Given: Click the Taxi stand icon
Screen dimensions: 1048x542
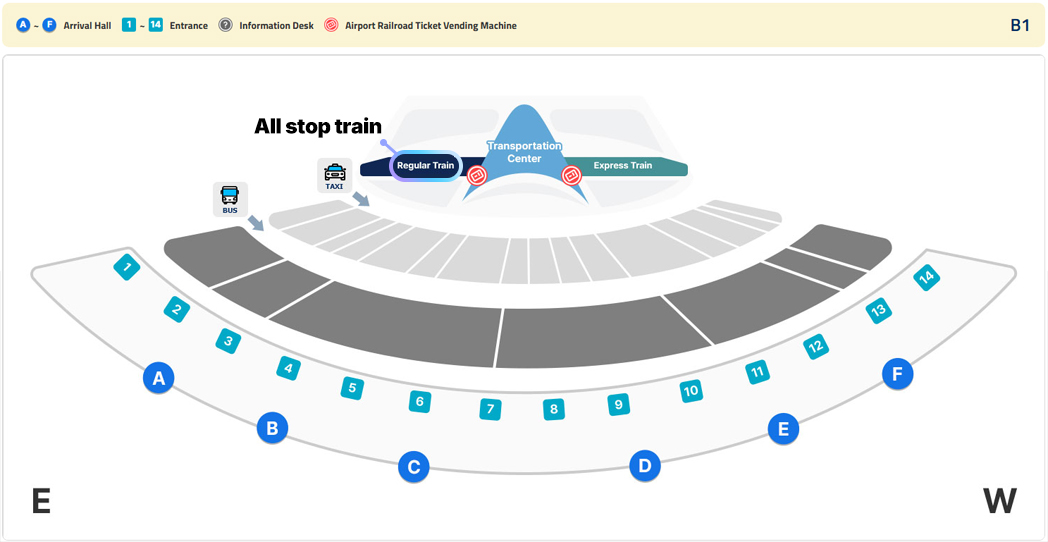Looking at the screenshot, I should click(x=335, y=174).
